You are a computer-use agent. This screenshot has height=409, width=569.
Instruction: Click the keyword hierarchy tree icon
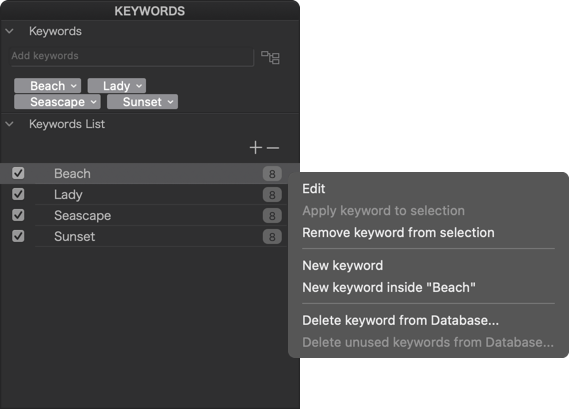270,57
